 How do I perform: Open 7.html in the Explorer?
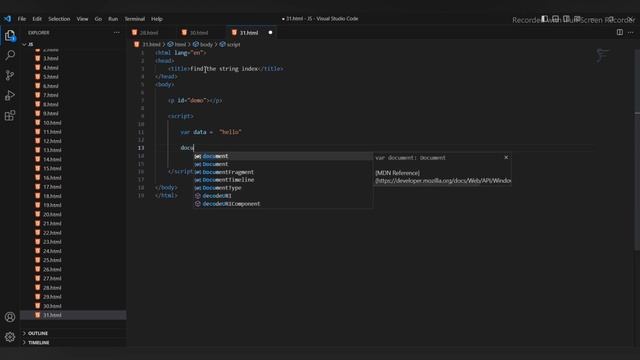pos(51,95)
